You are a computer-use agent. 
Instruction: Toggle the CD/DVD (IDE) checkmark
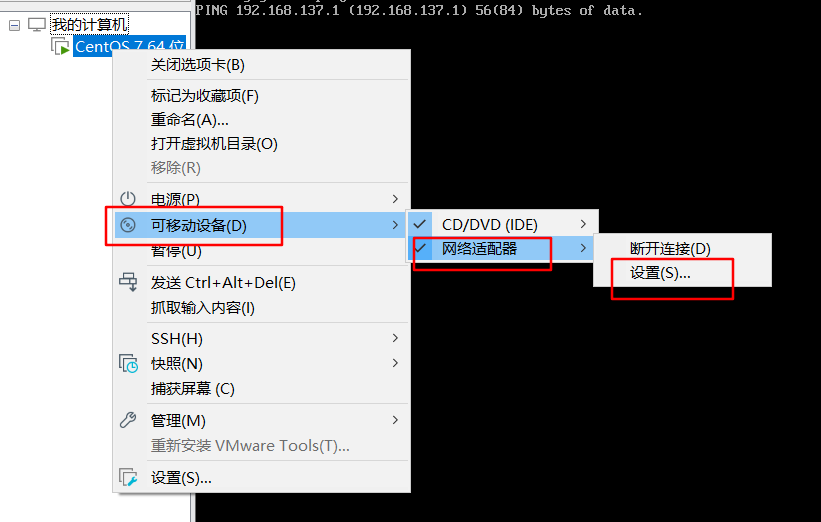click(x=419, y=224)
